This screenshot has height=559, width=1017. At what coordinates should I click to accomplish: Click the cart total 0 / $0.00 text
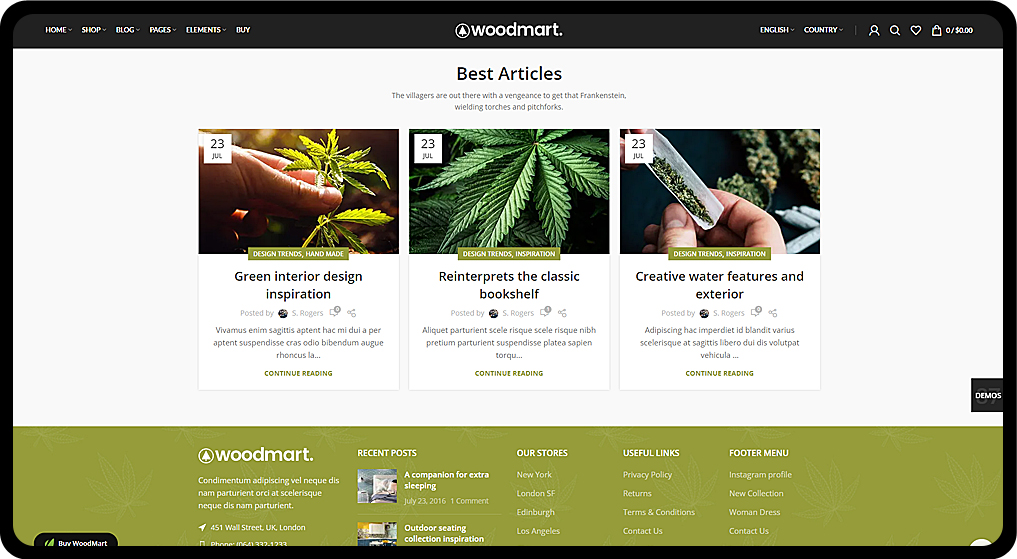tap(959, 30)
